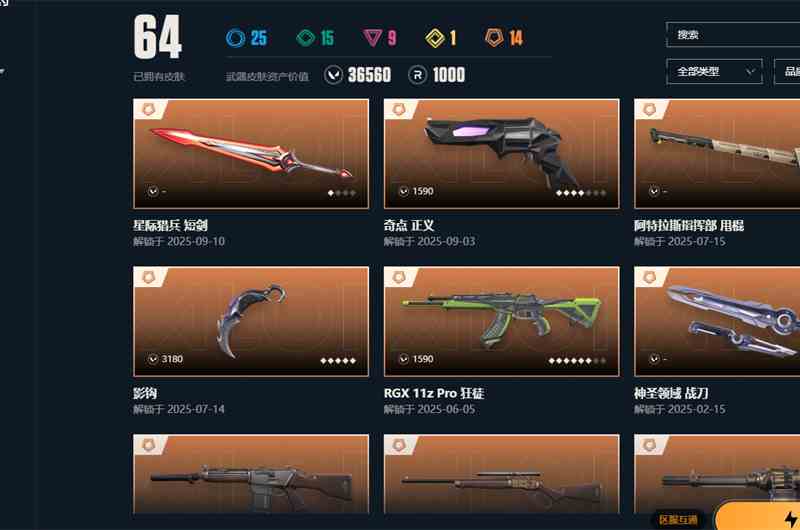
Task: Click the orange pentagon rarity icon showing 14
Action: pos(494,37)
